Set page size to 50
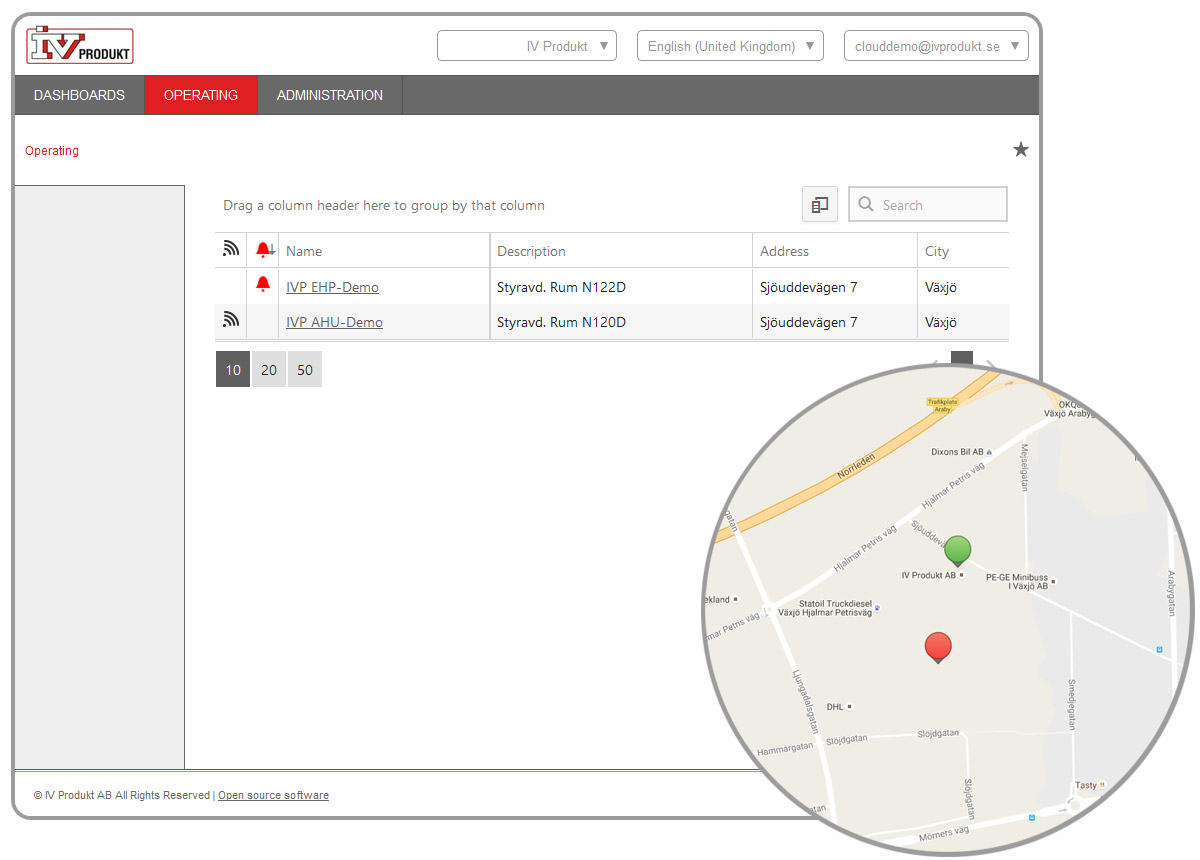Viewport: 1200px width, 860px height. click(305, 370)
